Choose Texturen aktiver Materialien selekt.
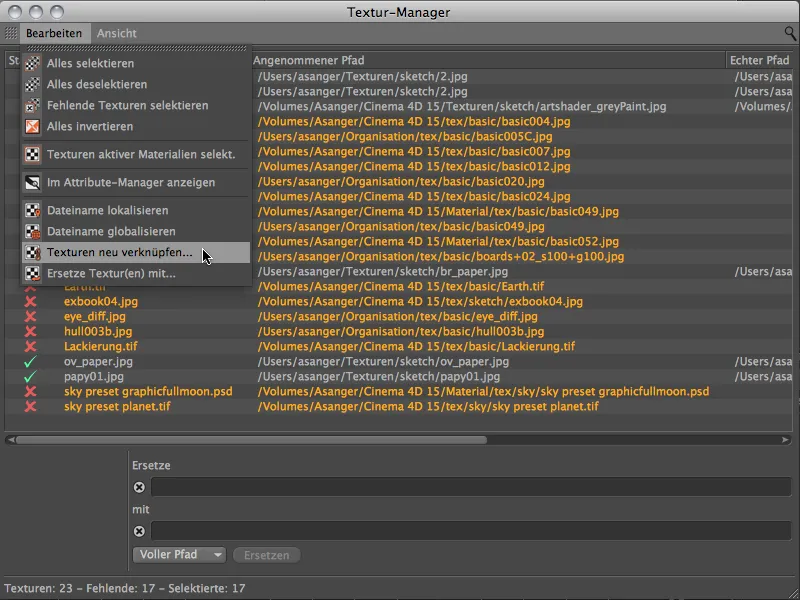800x600 pixels. (136, 154)
